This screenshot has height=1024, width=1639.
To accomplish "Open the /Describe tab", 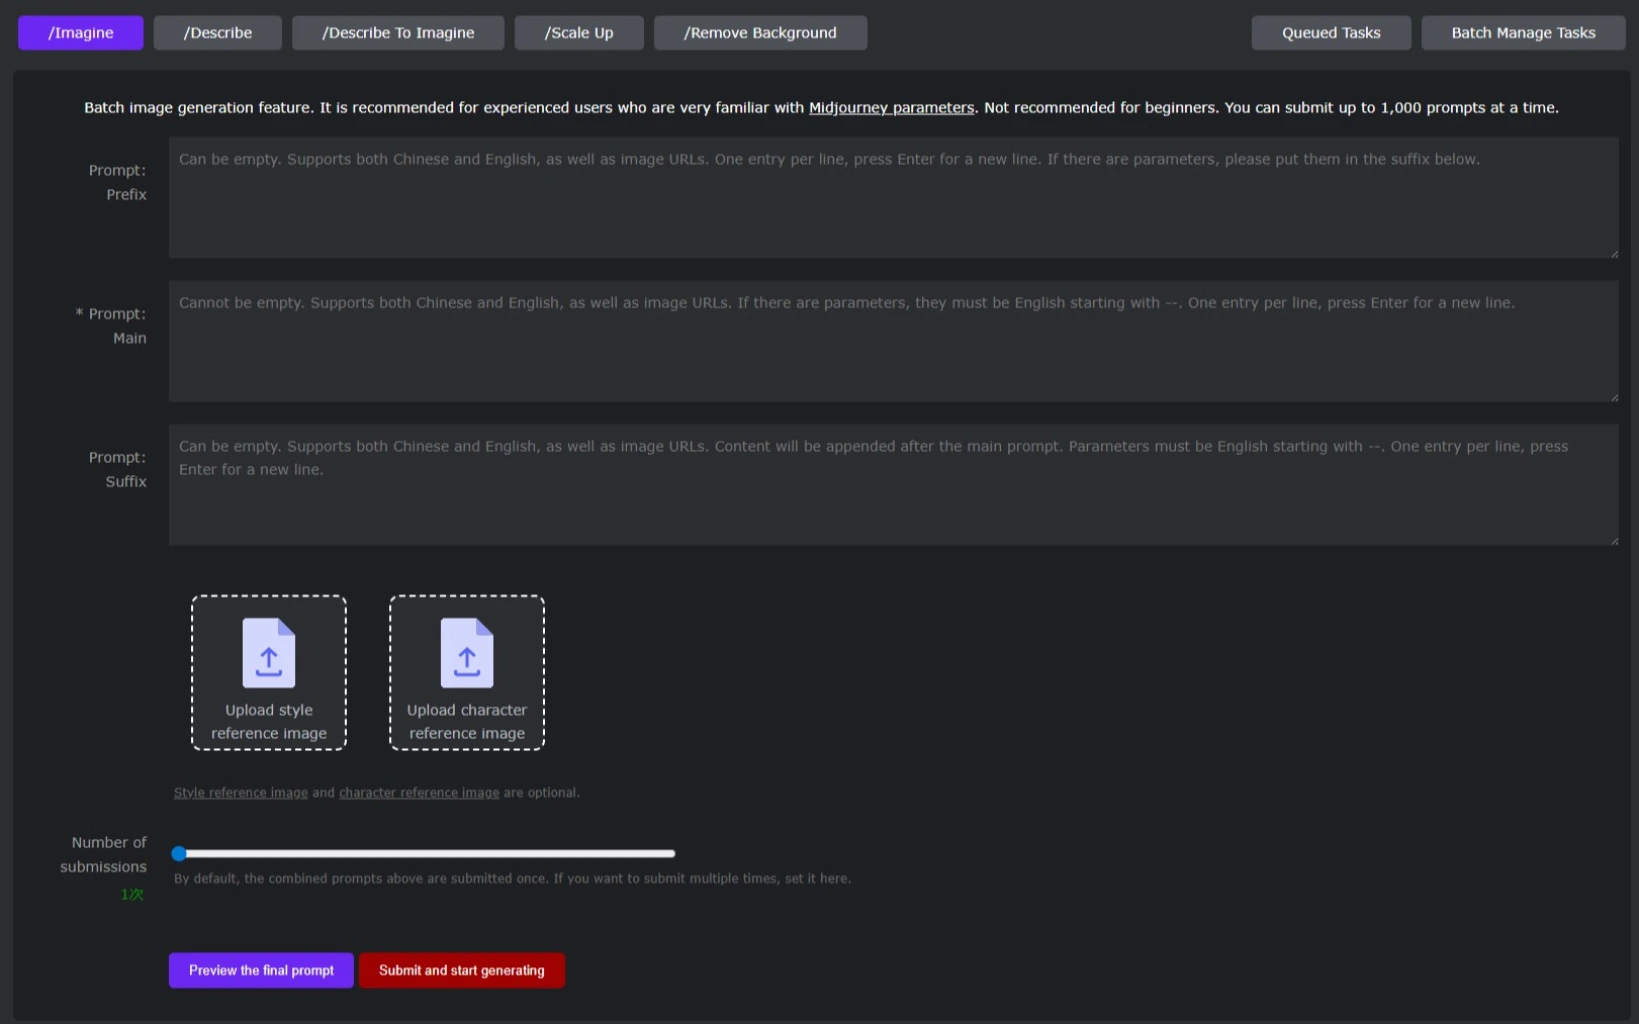I will coord(217,33).
